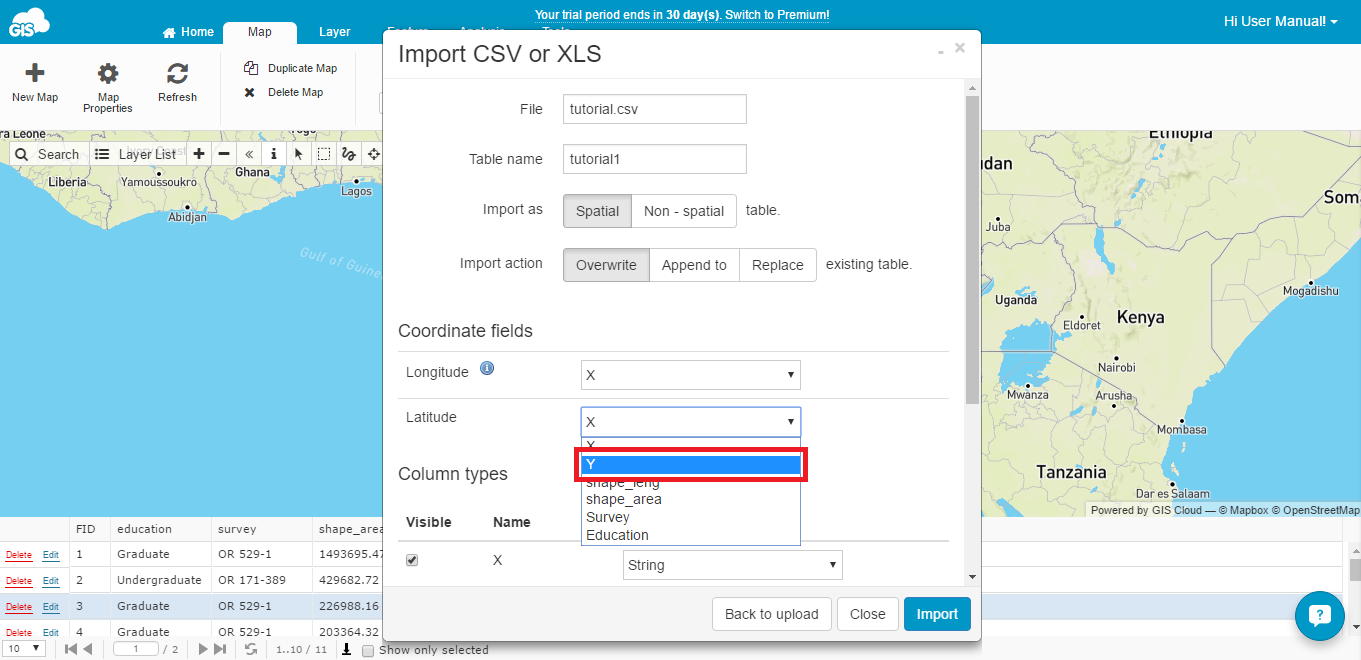Click the Import button
The image size is (1361, 660).
pos(936,614)
